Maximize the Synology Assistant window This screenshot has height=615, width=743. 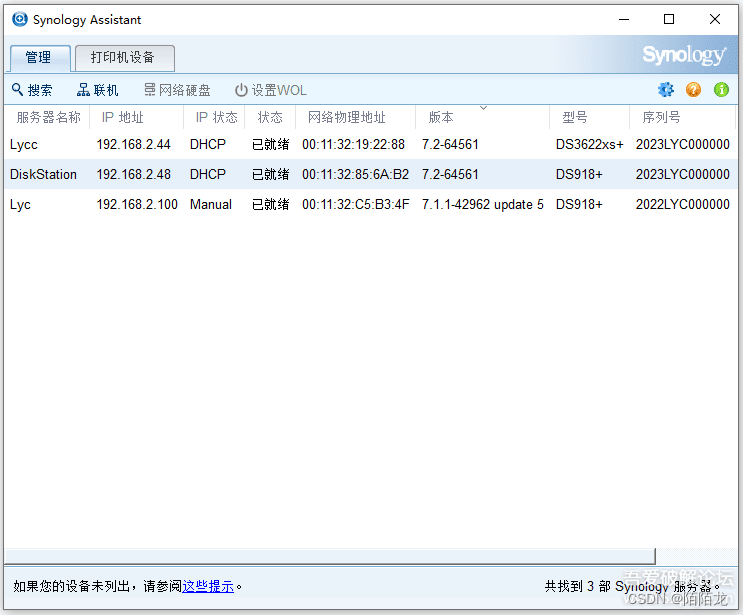click(669, 19)
